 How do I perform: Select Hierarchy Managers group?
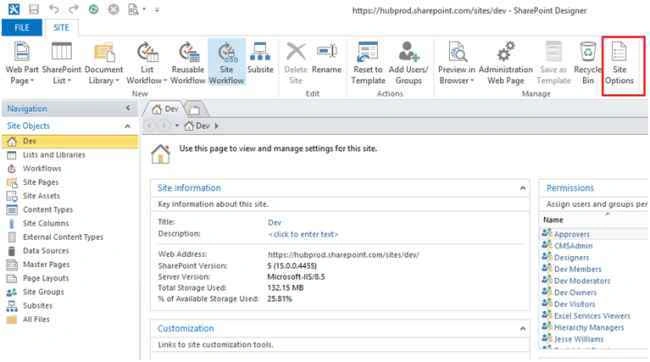click(x=589, y=327)
